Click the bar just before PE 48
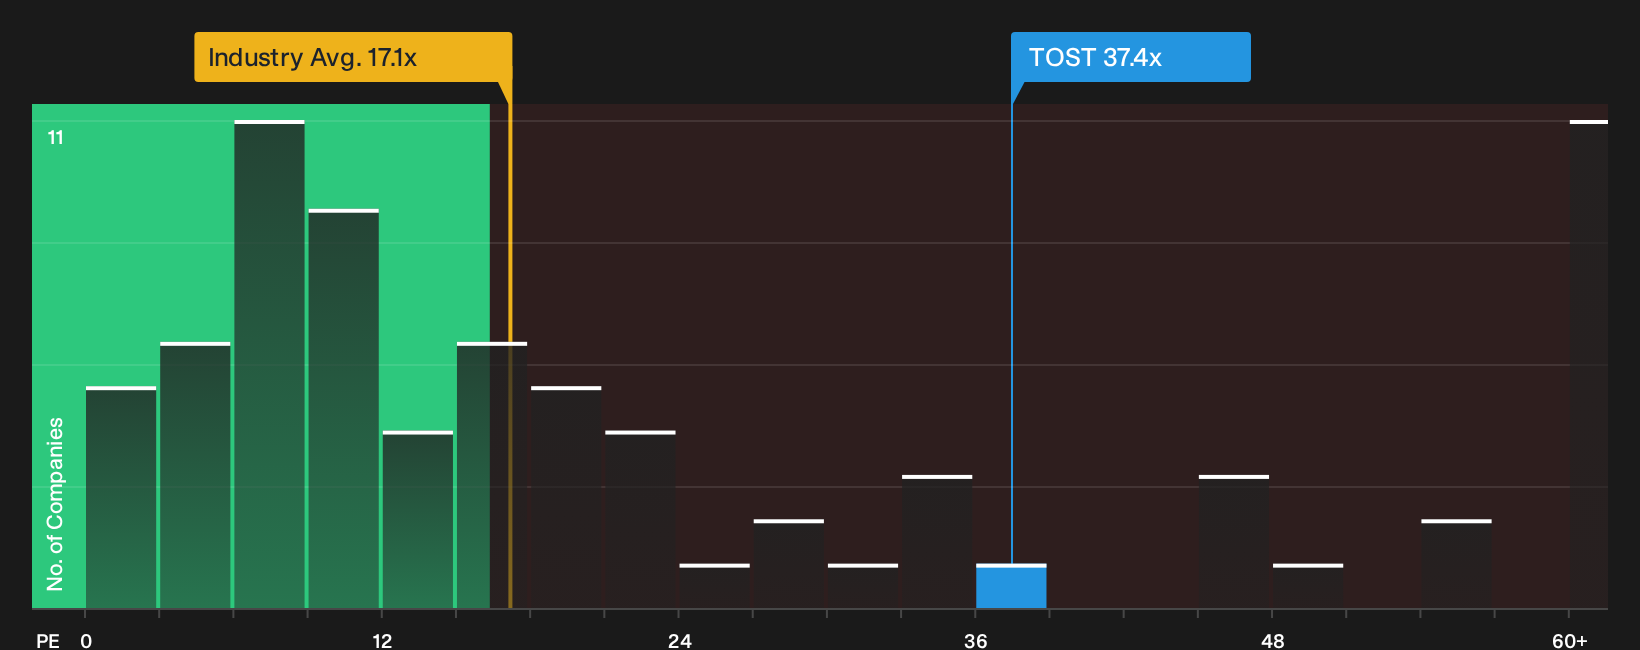 click(1234, 541)
